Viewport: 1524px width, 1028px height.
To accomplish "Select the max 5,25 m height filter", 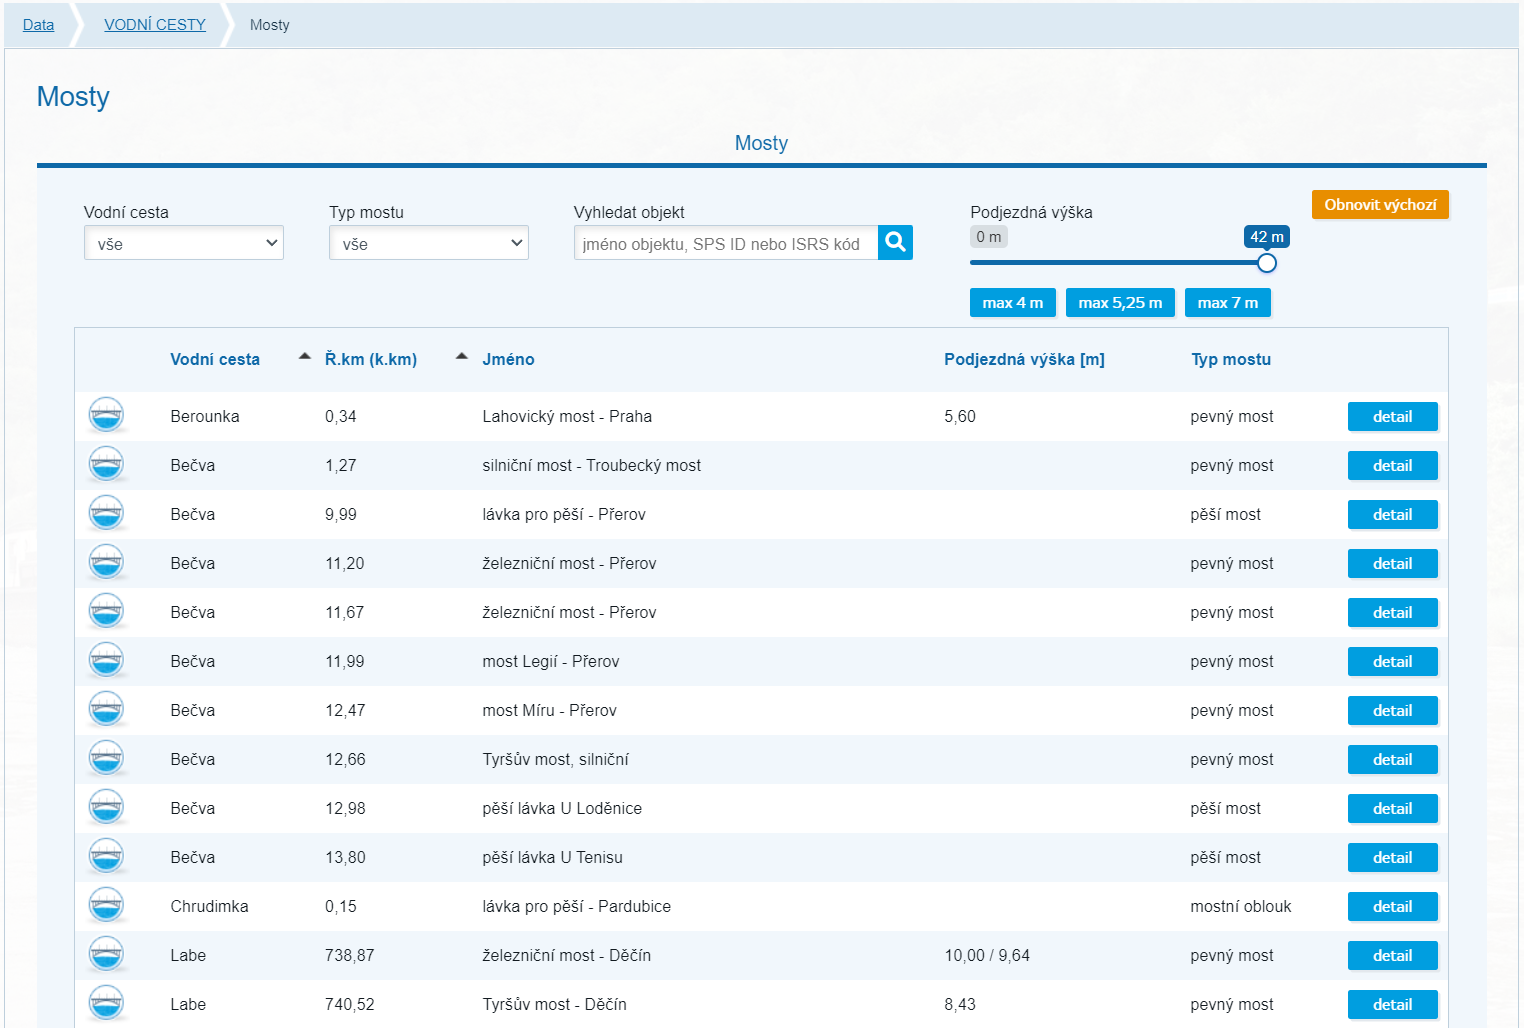I will (1119, 303).
